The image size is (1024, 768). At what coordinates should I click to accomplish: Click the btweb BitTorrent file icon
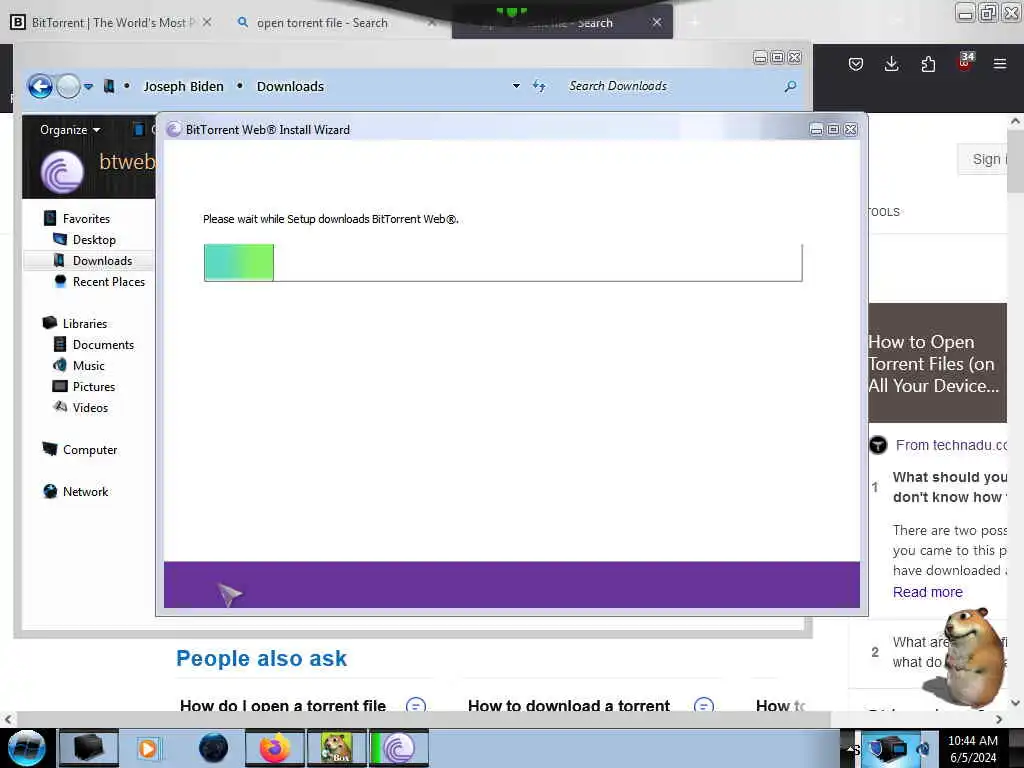(62, 172)
